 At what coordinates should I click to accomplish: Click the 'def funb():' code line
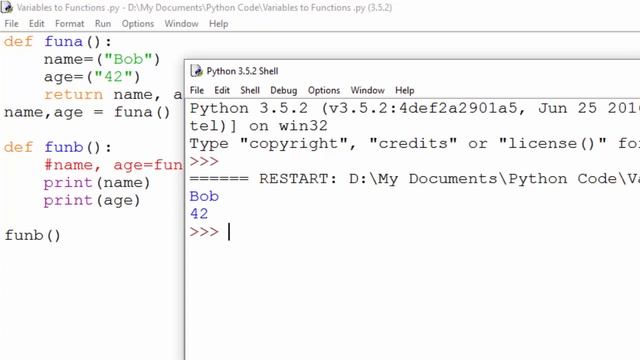[x=58, y=147]
